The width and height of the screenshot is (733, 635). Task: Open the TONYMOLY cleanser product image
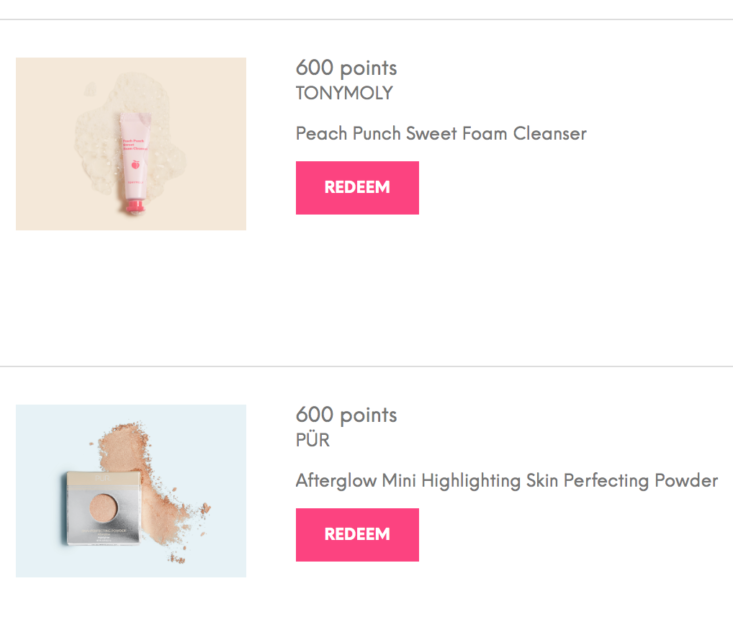[x=131, y=144]
